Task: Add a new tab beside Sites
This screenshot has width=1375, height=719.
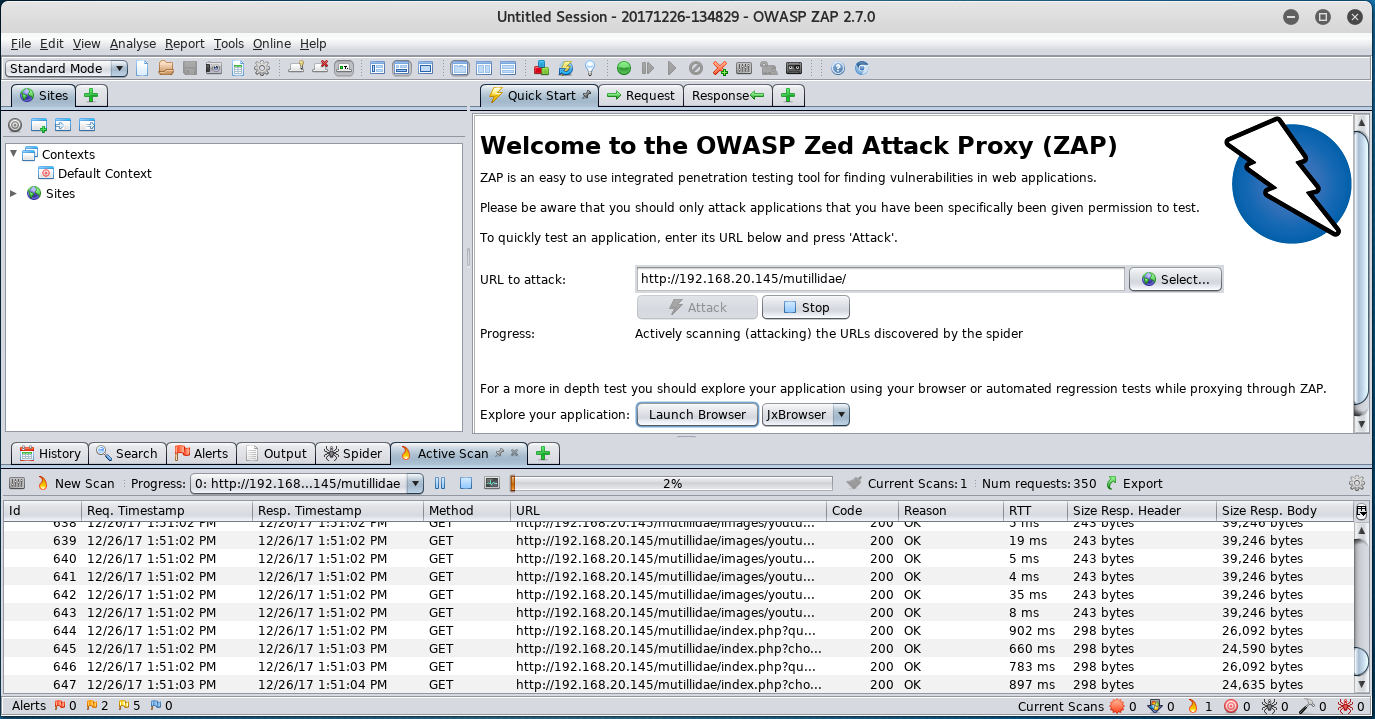Action: (91, 95)
